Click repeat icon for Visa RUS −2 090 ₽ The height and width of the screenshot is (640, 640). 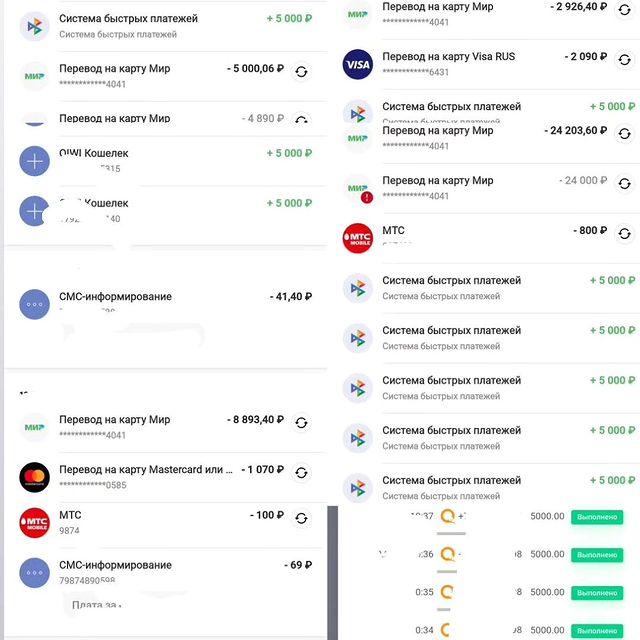[x=624, y=60]
